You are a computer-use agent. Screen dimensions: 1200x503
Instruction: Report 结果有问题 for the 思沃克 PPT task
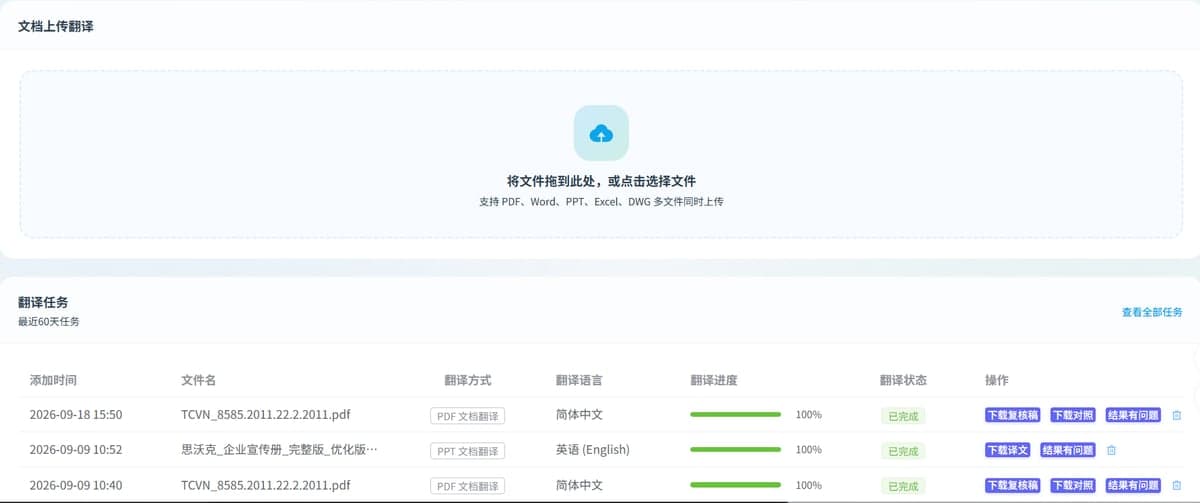coord(1069,450)
